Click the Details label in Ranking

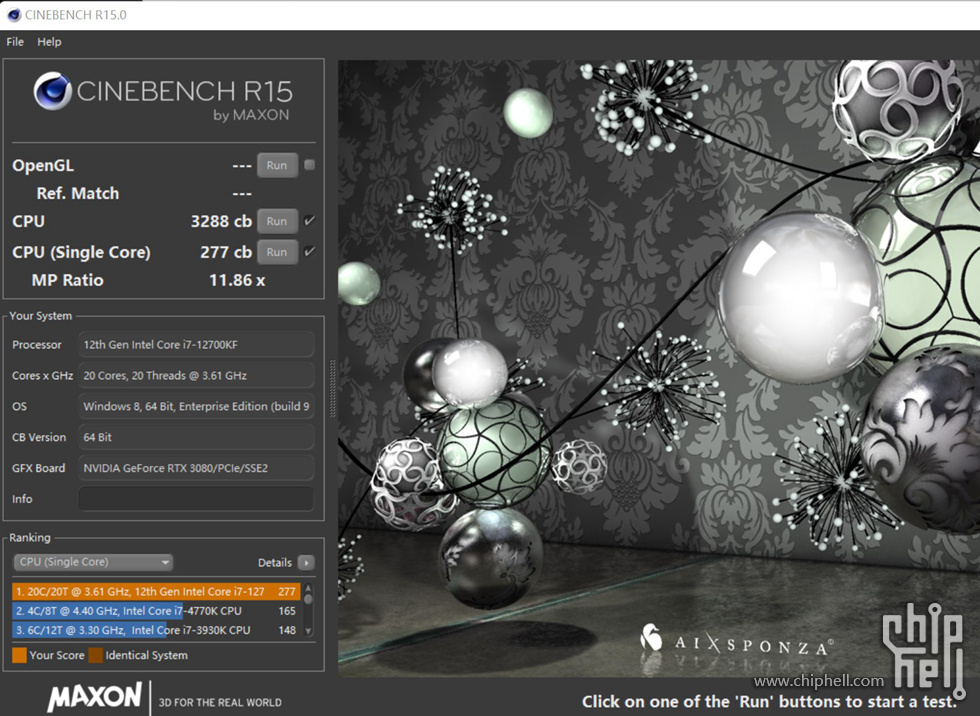click(274, 562)
